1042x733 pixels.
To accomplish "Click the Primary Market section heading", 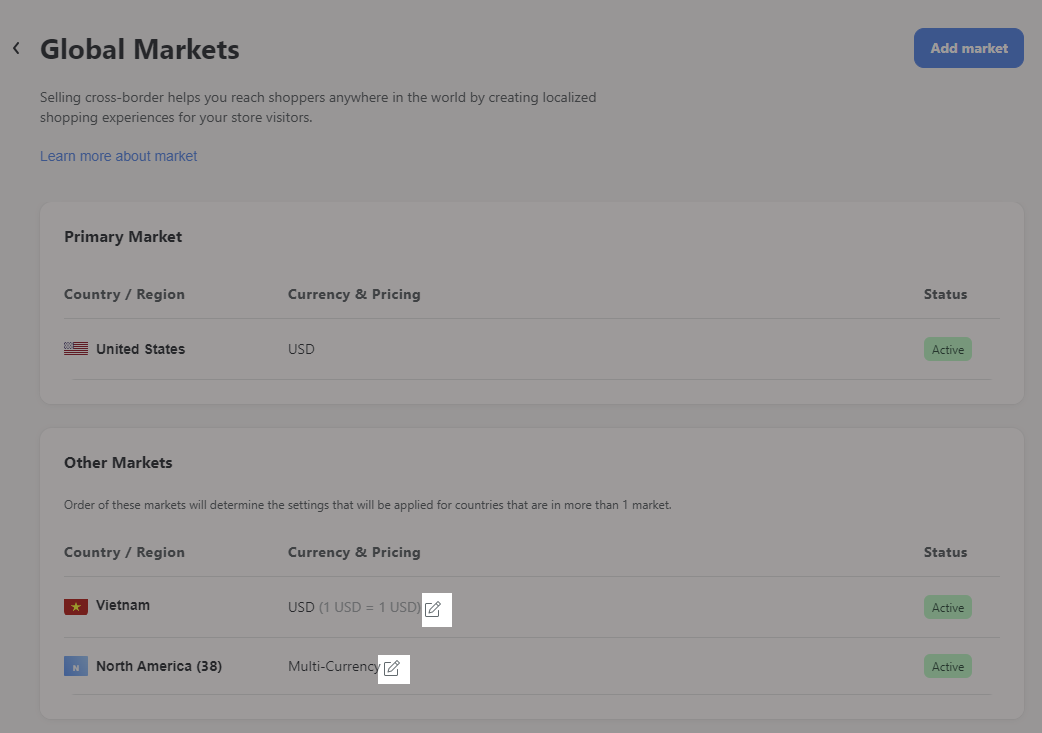I will tap(123, 237).
